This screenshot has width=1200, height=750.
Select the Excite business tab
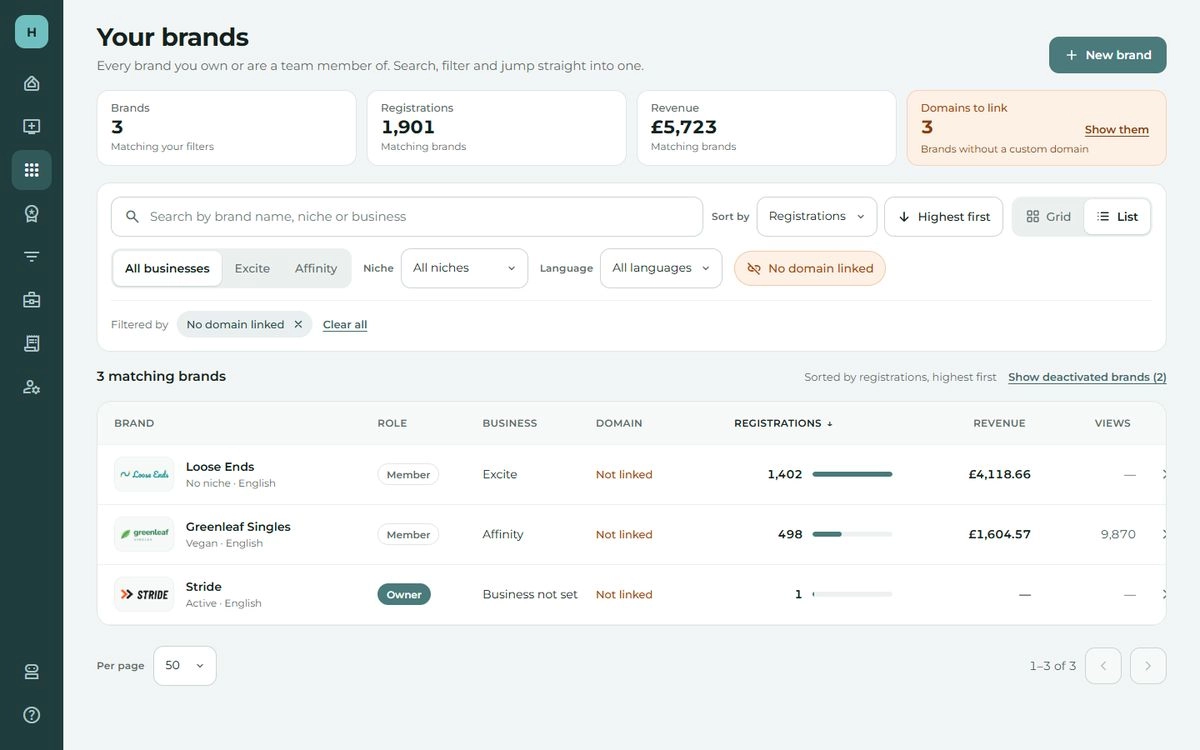click(x=252, y=268)
